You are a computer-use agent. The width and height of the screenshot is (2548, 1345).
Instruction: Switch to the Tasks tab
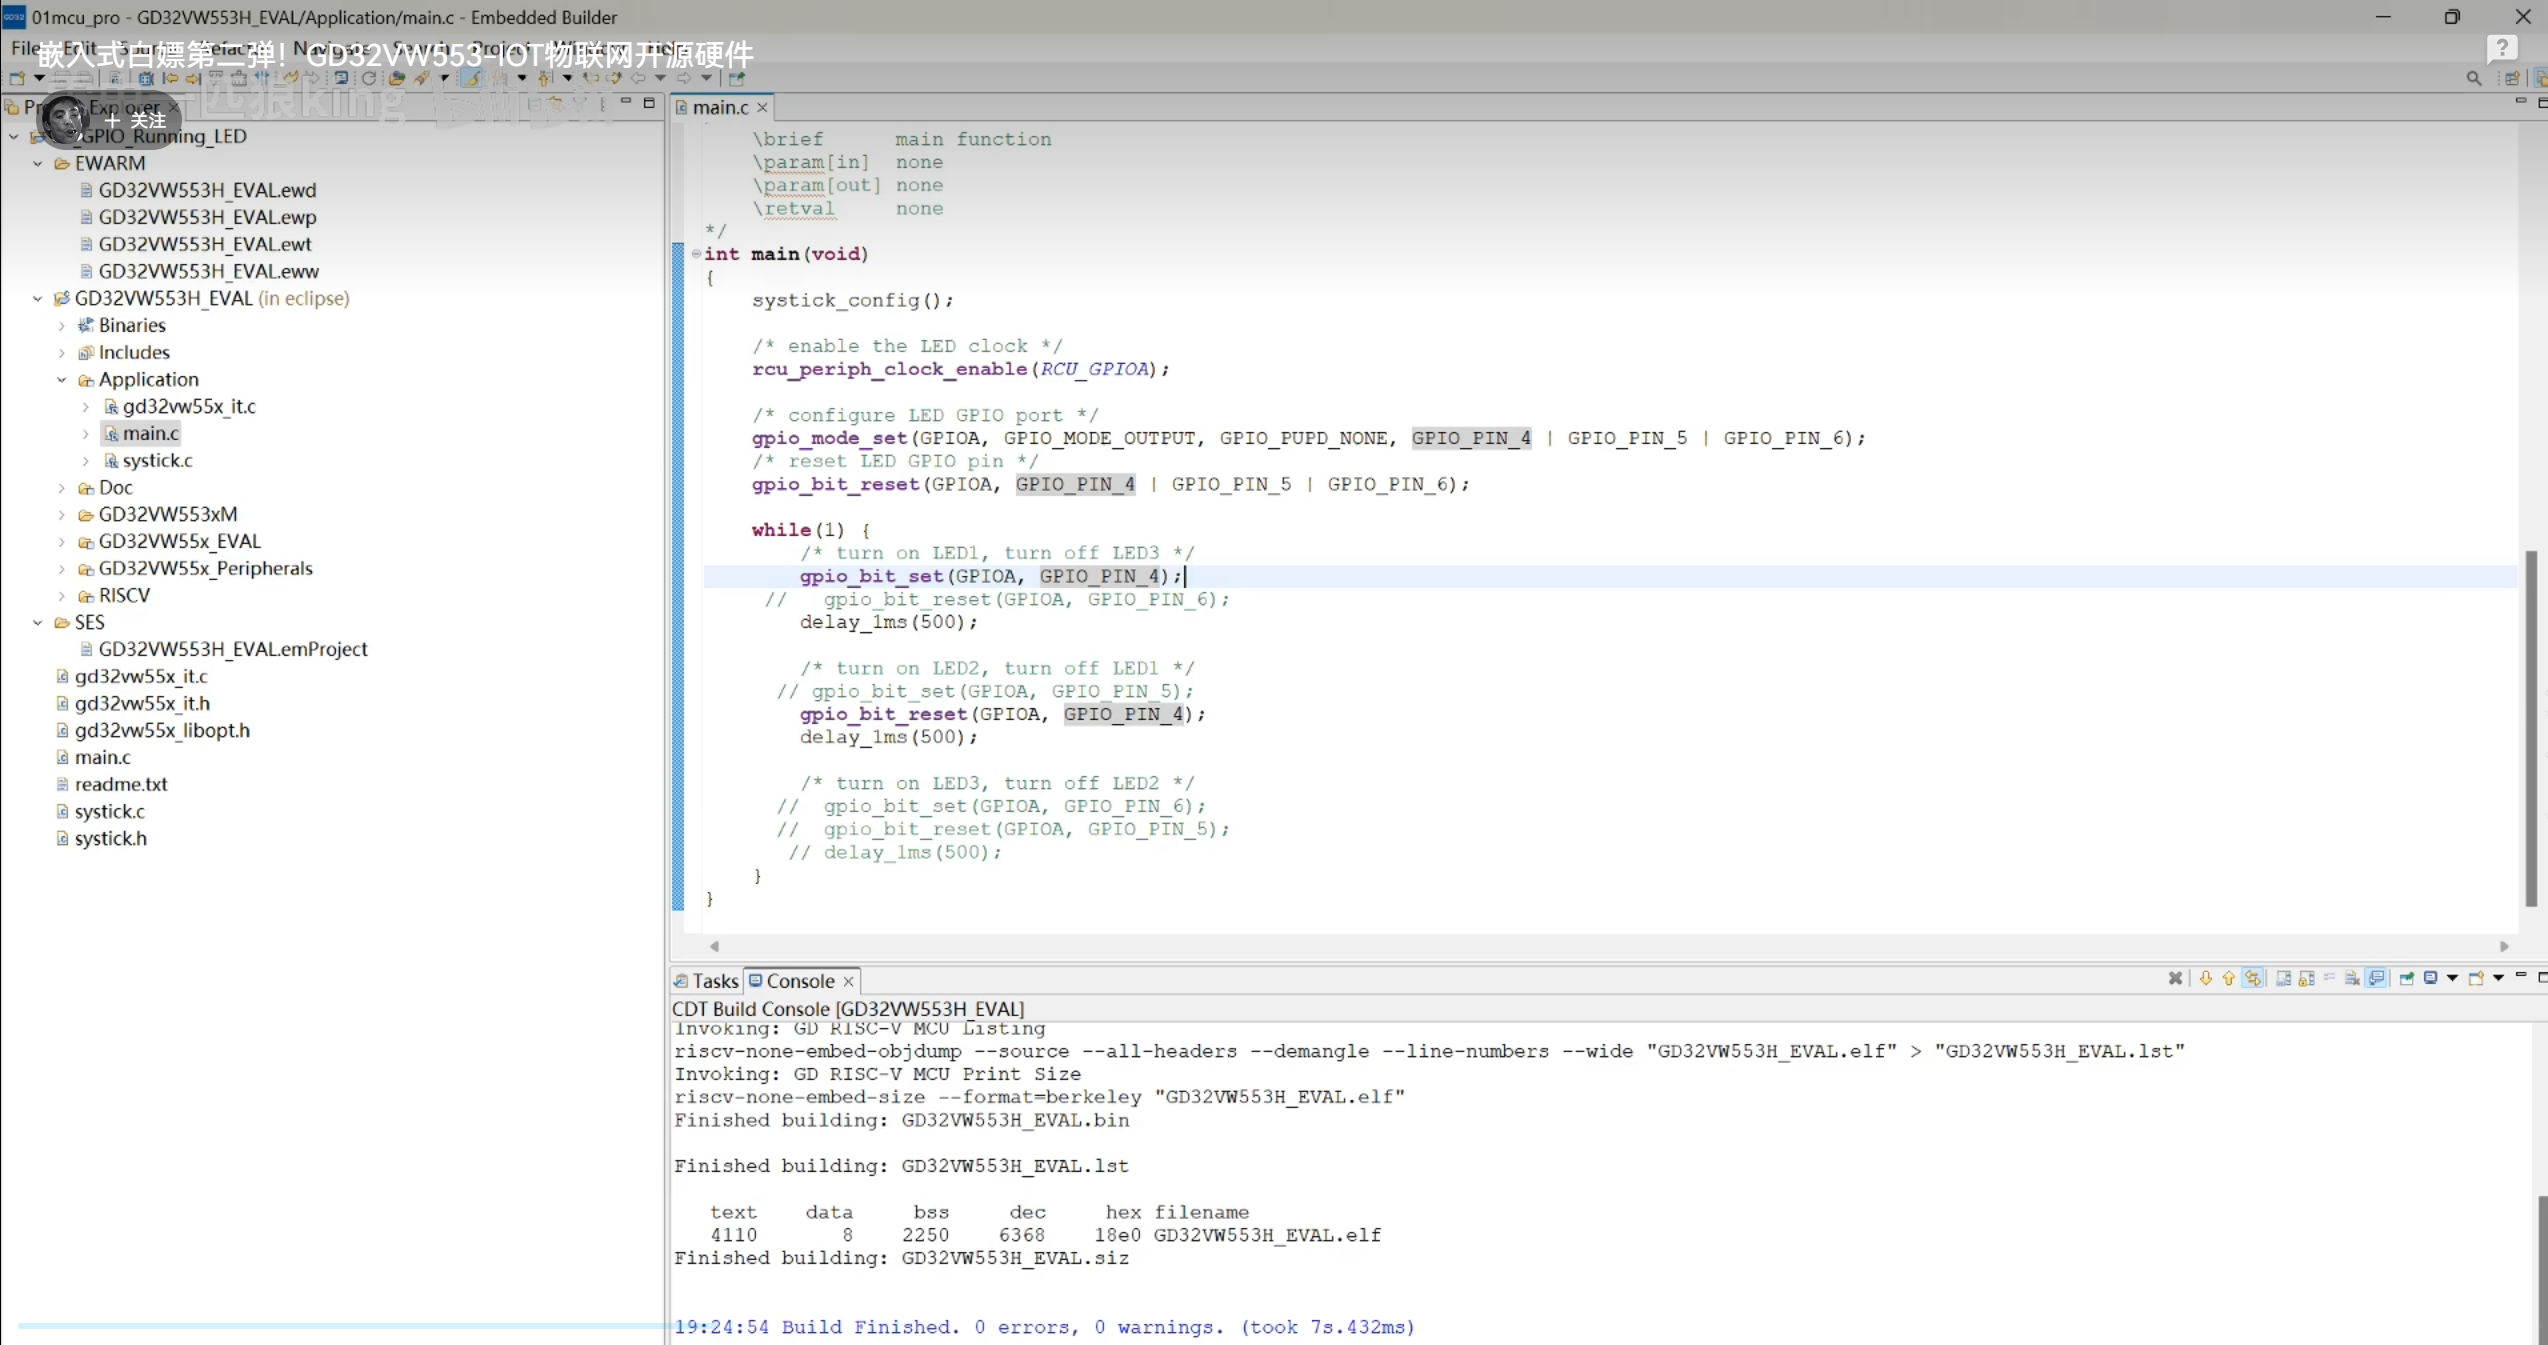714,981
